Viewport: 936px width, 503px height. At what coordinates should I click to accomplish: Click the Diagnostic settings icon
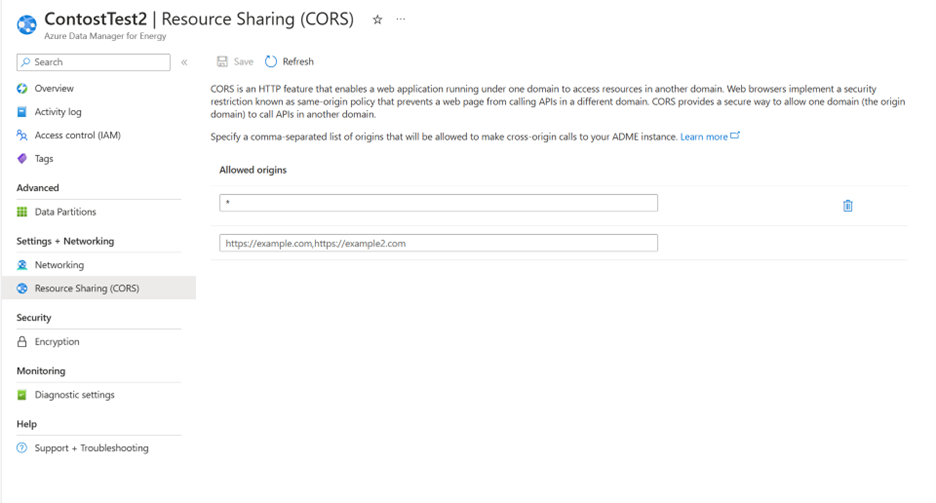[x=22, y=395]
